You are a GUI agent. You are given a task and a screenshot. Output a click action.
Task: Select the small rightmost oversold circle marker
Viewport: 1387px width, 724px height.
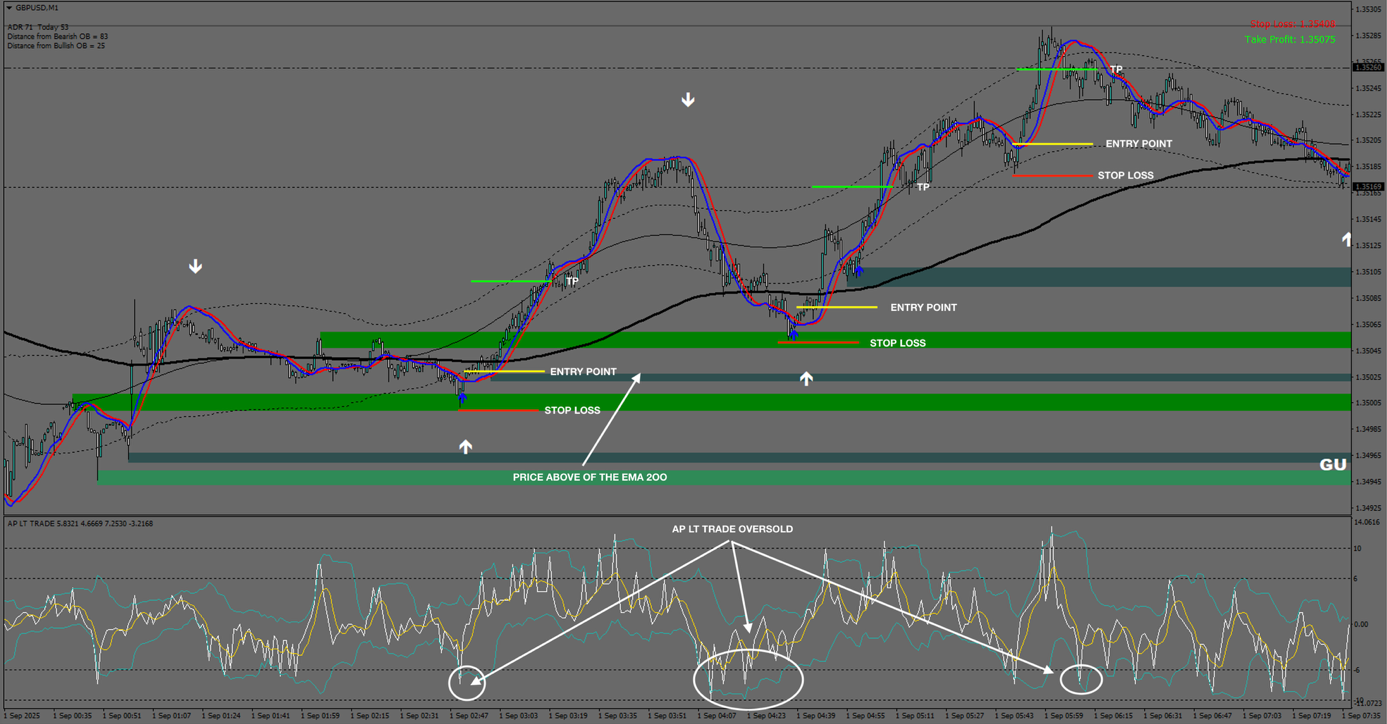click(x=1081, y=680)
